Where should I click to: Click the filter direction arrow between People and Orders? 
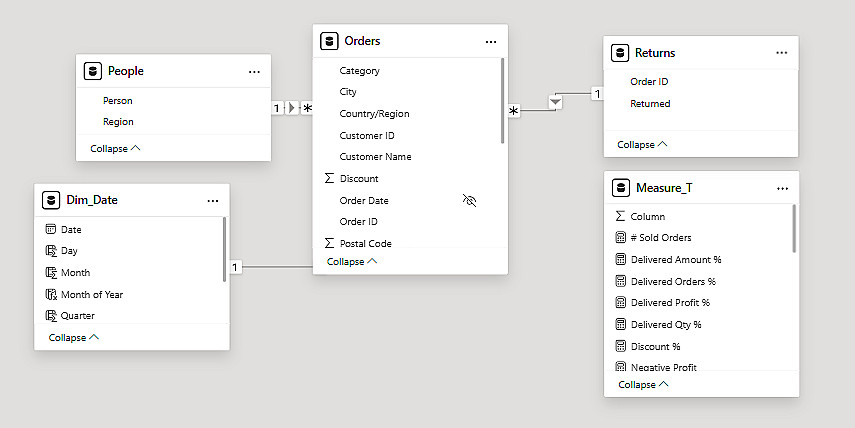click(x=293, y=108)
